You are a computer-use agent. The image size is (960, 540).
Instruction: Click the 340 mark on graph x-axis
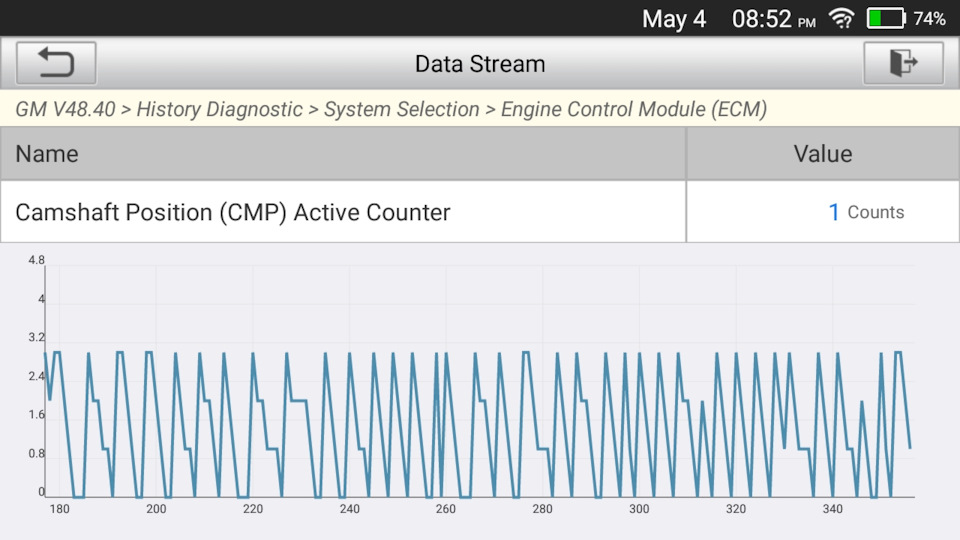point(832,509)
